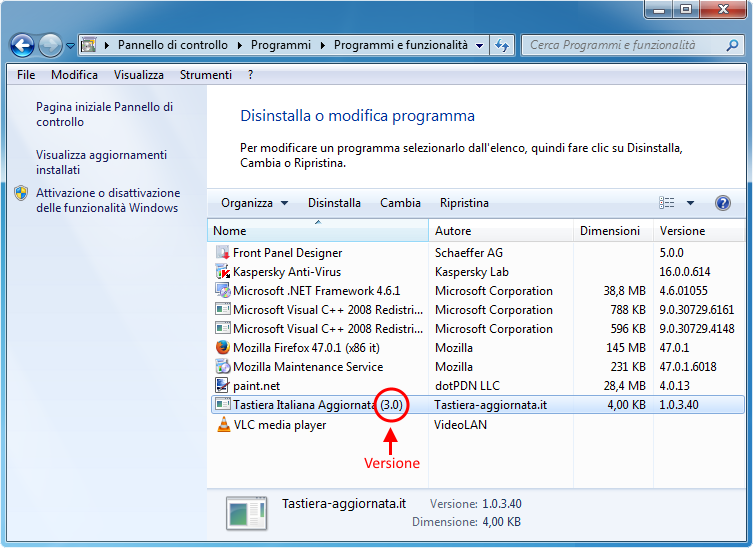Open the ? help menu
Viewport: 753px width, 548px height.
point(250,75)
